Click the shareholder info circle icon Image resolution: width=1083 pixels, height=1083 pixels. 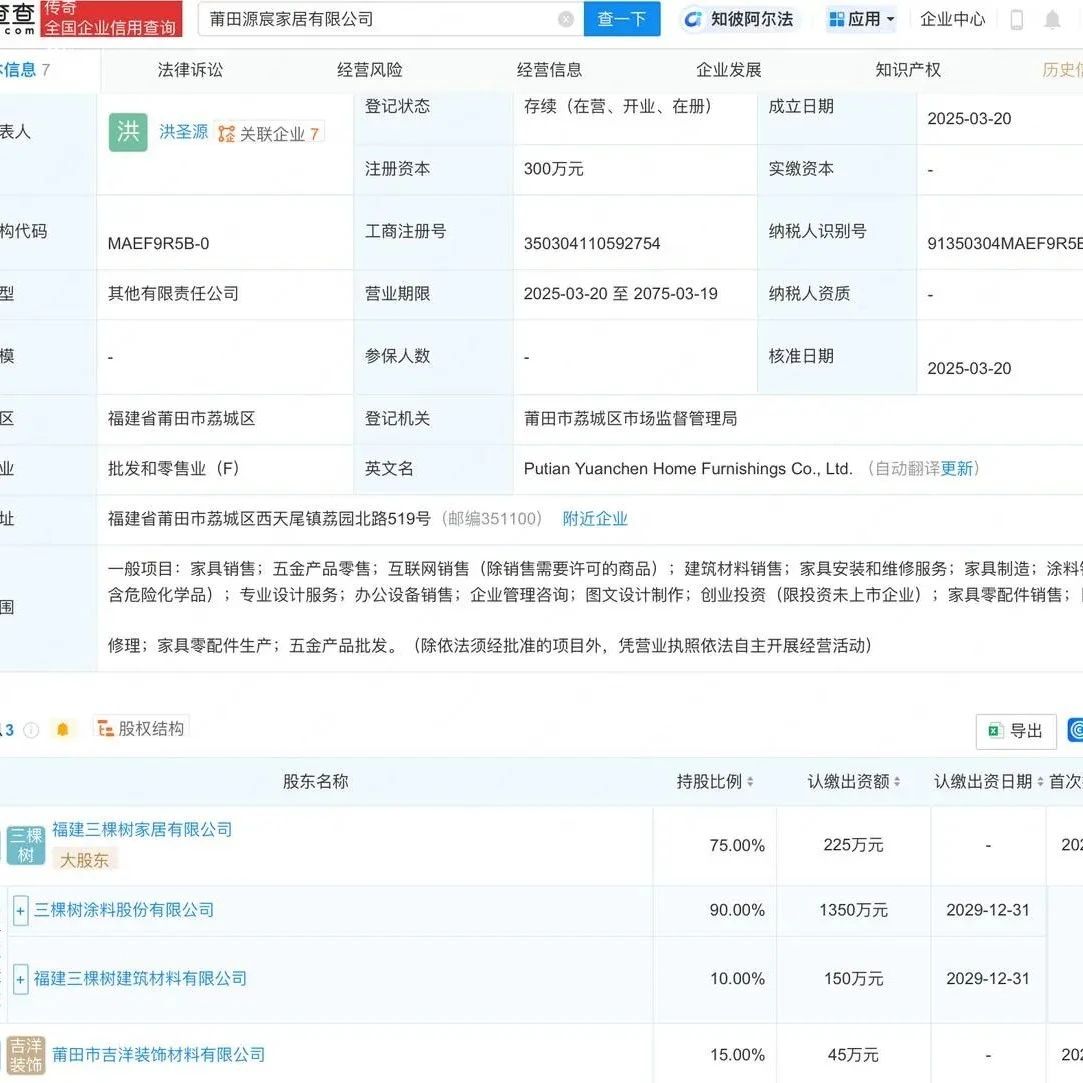pyautogui.click(x=31, y=730)
